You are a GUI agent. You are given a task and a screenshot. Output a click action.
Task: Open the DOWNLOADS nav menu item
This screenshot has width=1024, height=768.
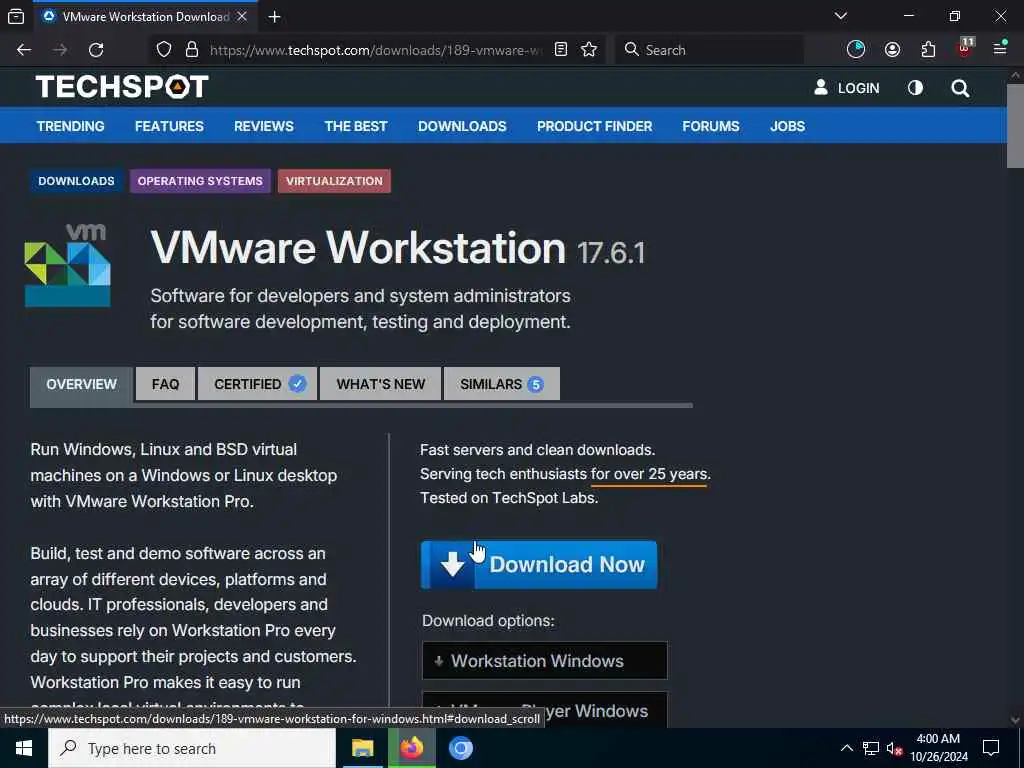point(462,126)
